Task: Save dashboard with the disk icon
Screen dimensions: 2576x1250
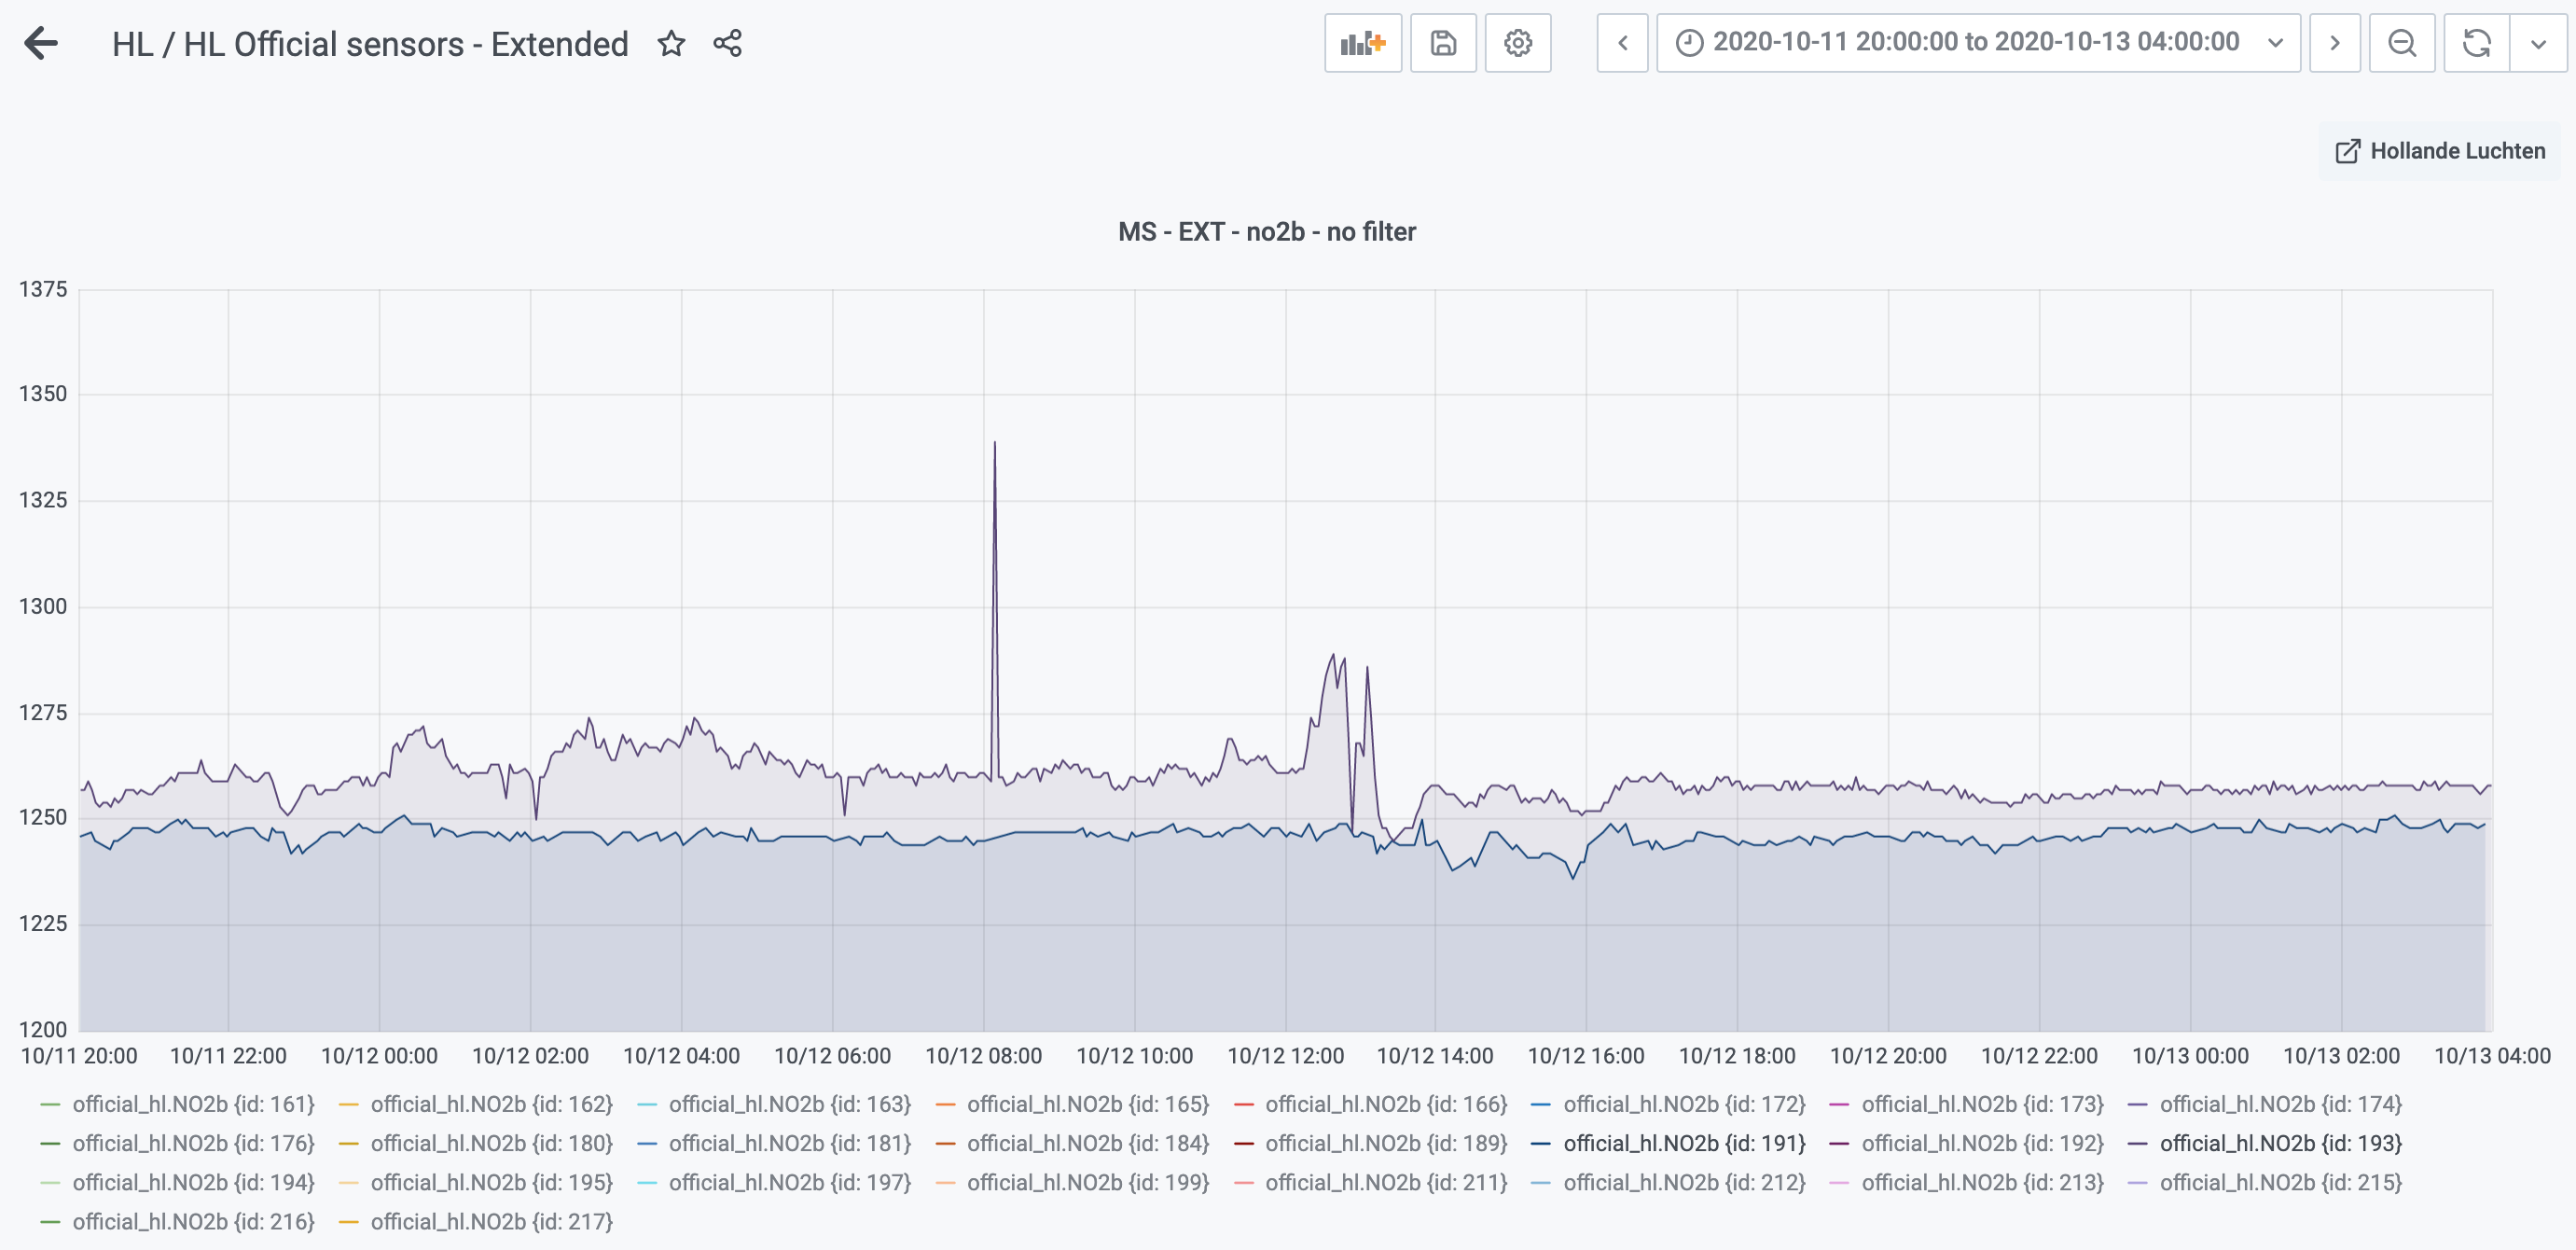Action: click(x=1442, y=43)
